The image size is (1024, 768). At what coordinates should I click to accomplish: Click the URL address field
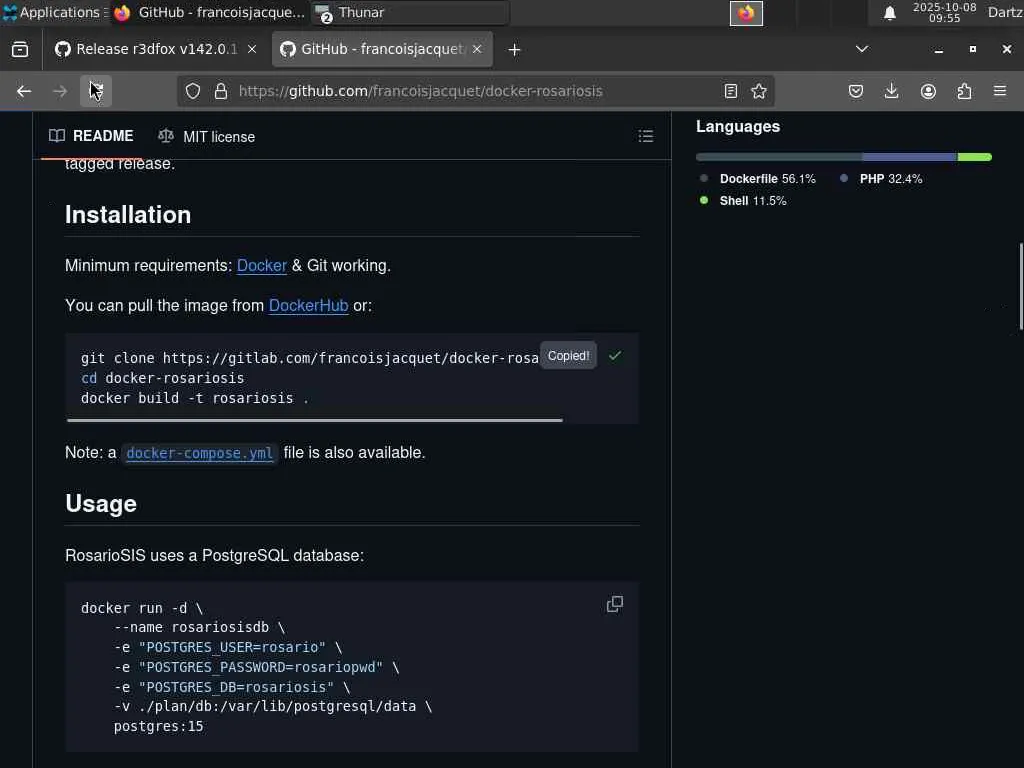click(x=477, y=91)
